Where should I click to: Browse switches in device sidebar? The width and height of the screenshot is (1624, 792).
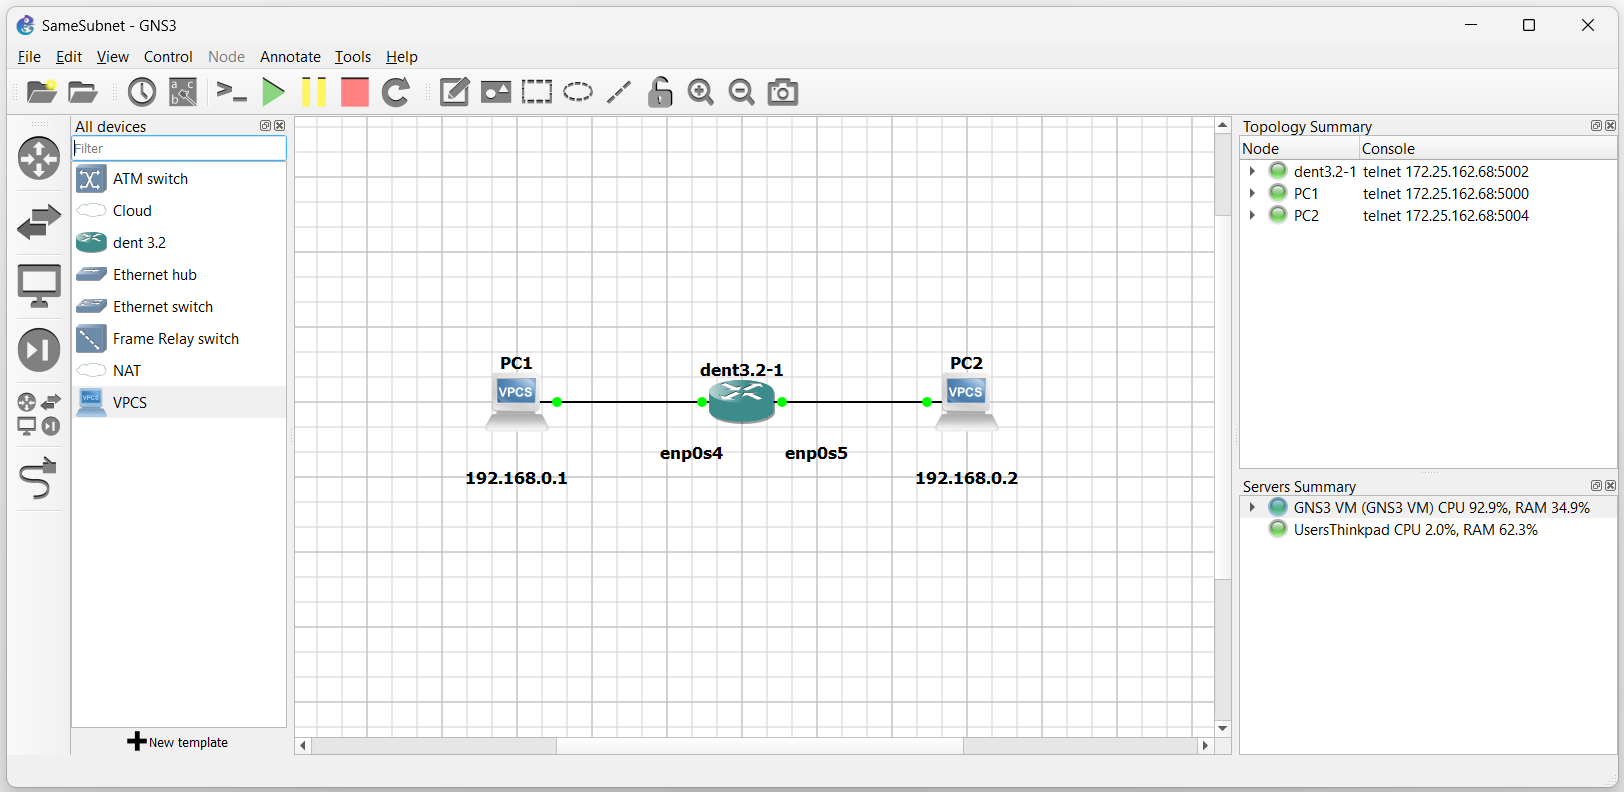point(39,222)
